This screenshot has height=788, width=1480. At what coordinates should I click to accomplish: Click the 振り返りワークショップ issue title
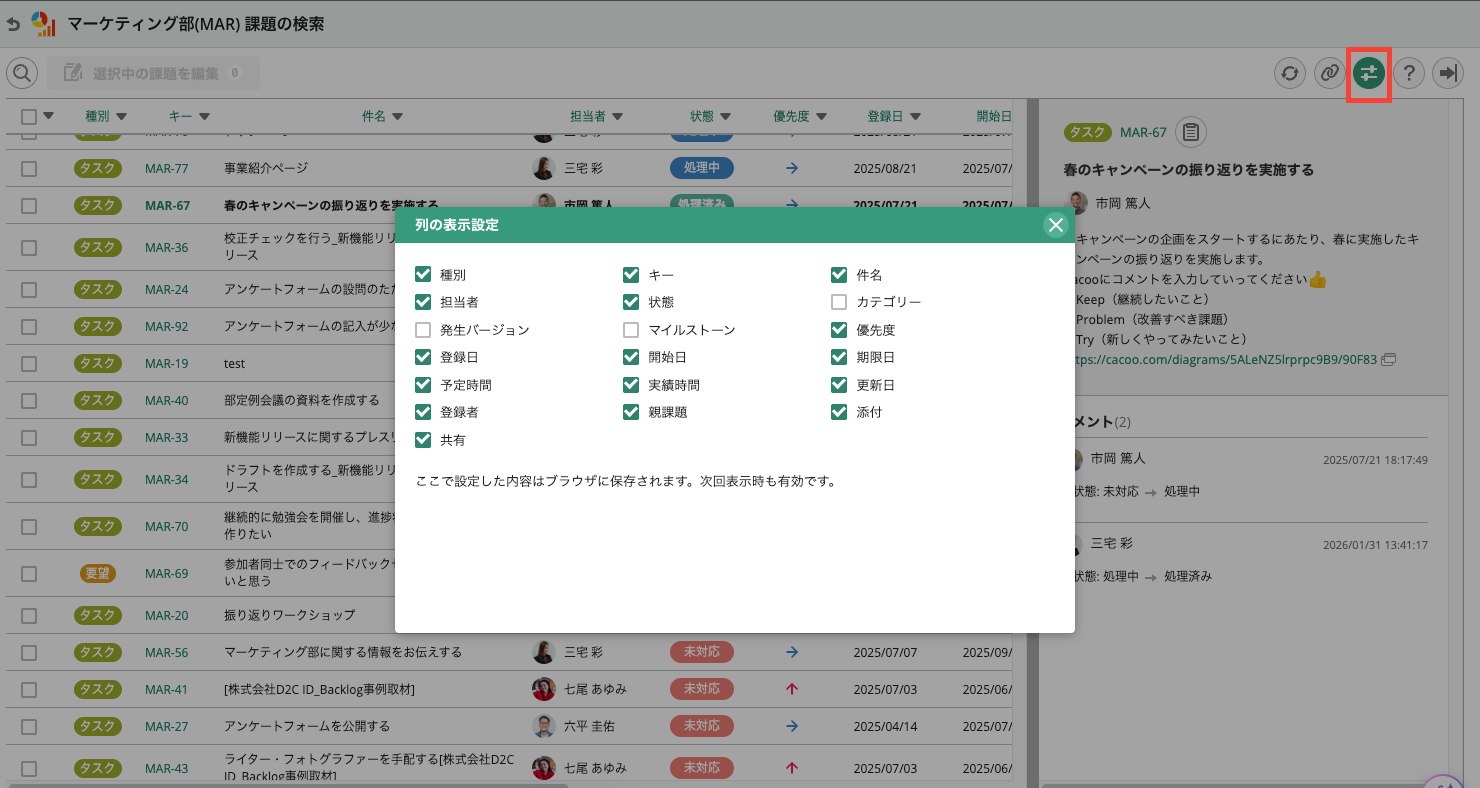click(289, 615)
